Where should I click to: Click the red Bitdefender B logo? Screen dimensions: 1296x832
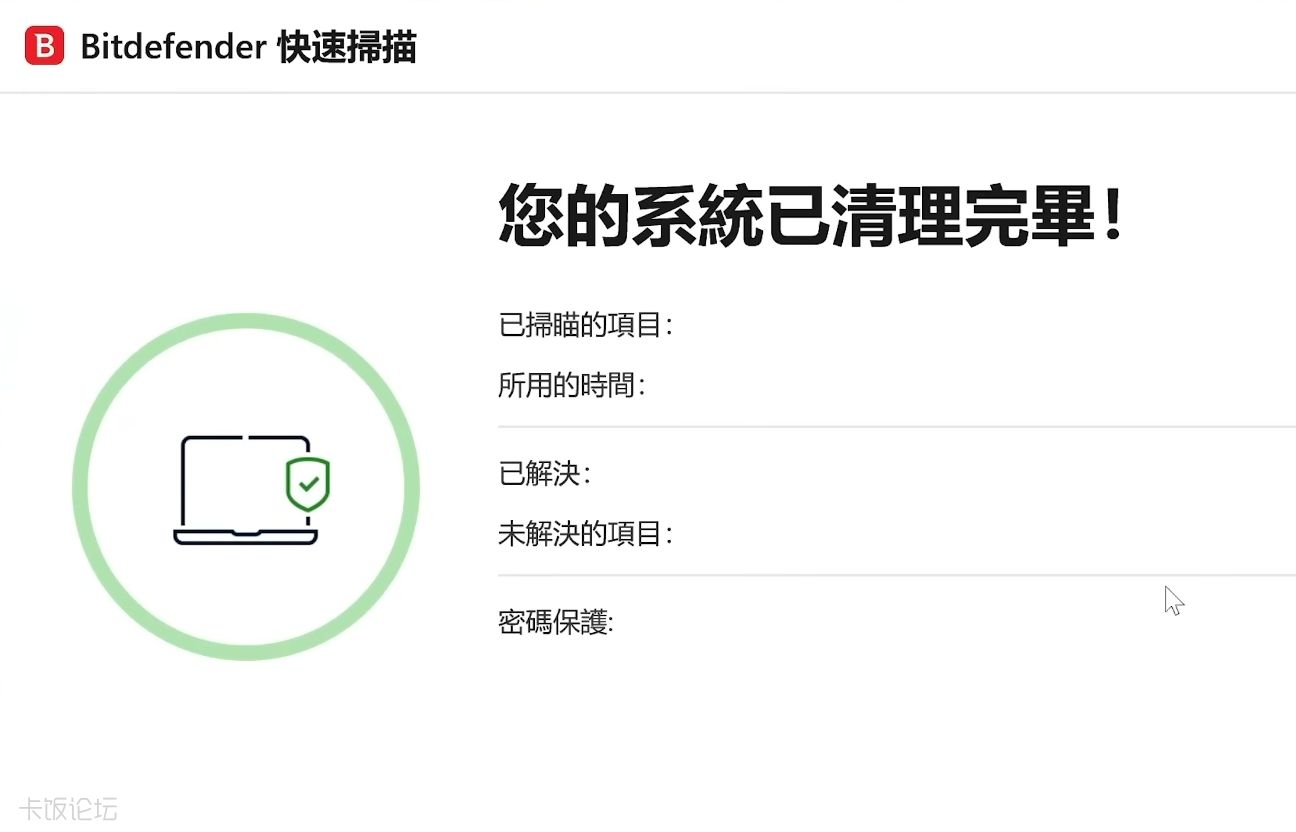(45, 47)
